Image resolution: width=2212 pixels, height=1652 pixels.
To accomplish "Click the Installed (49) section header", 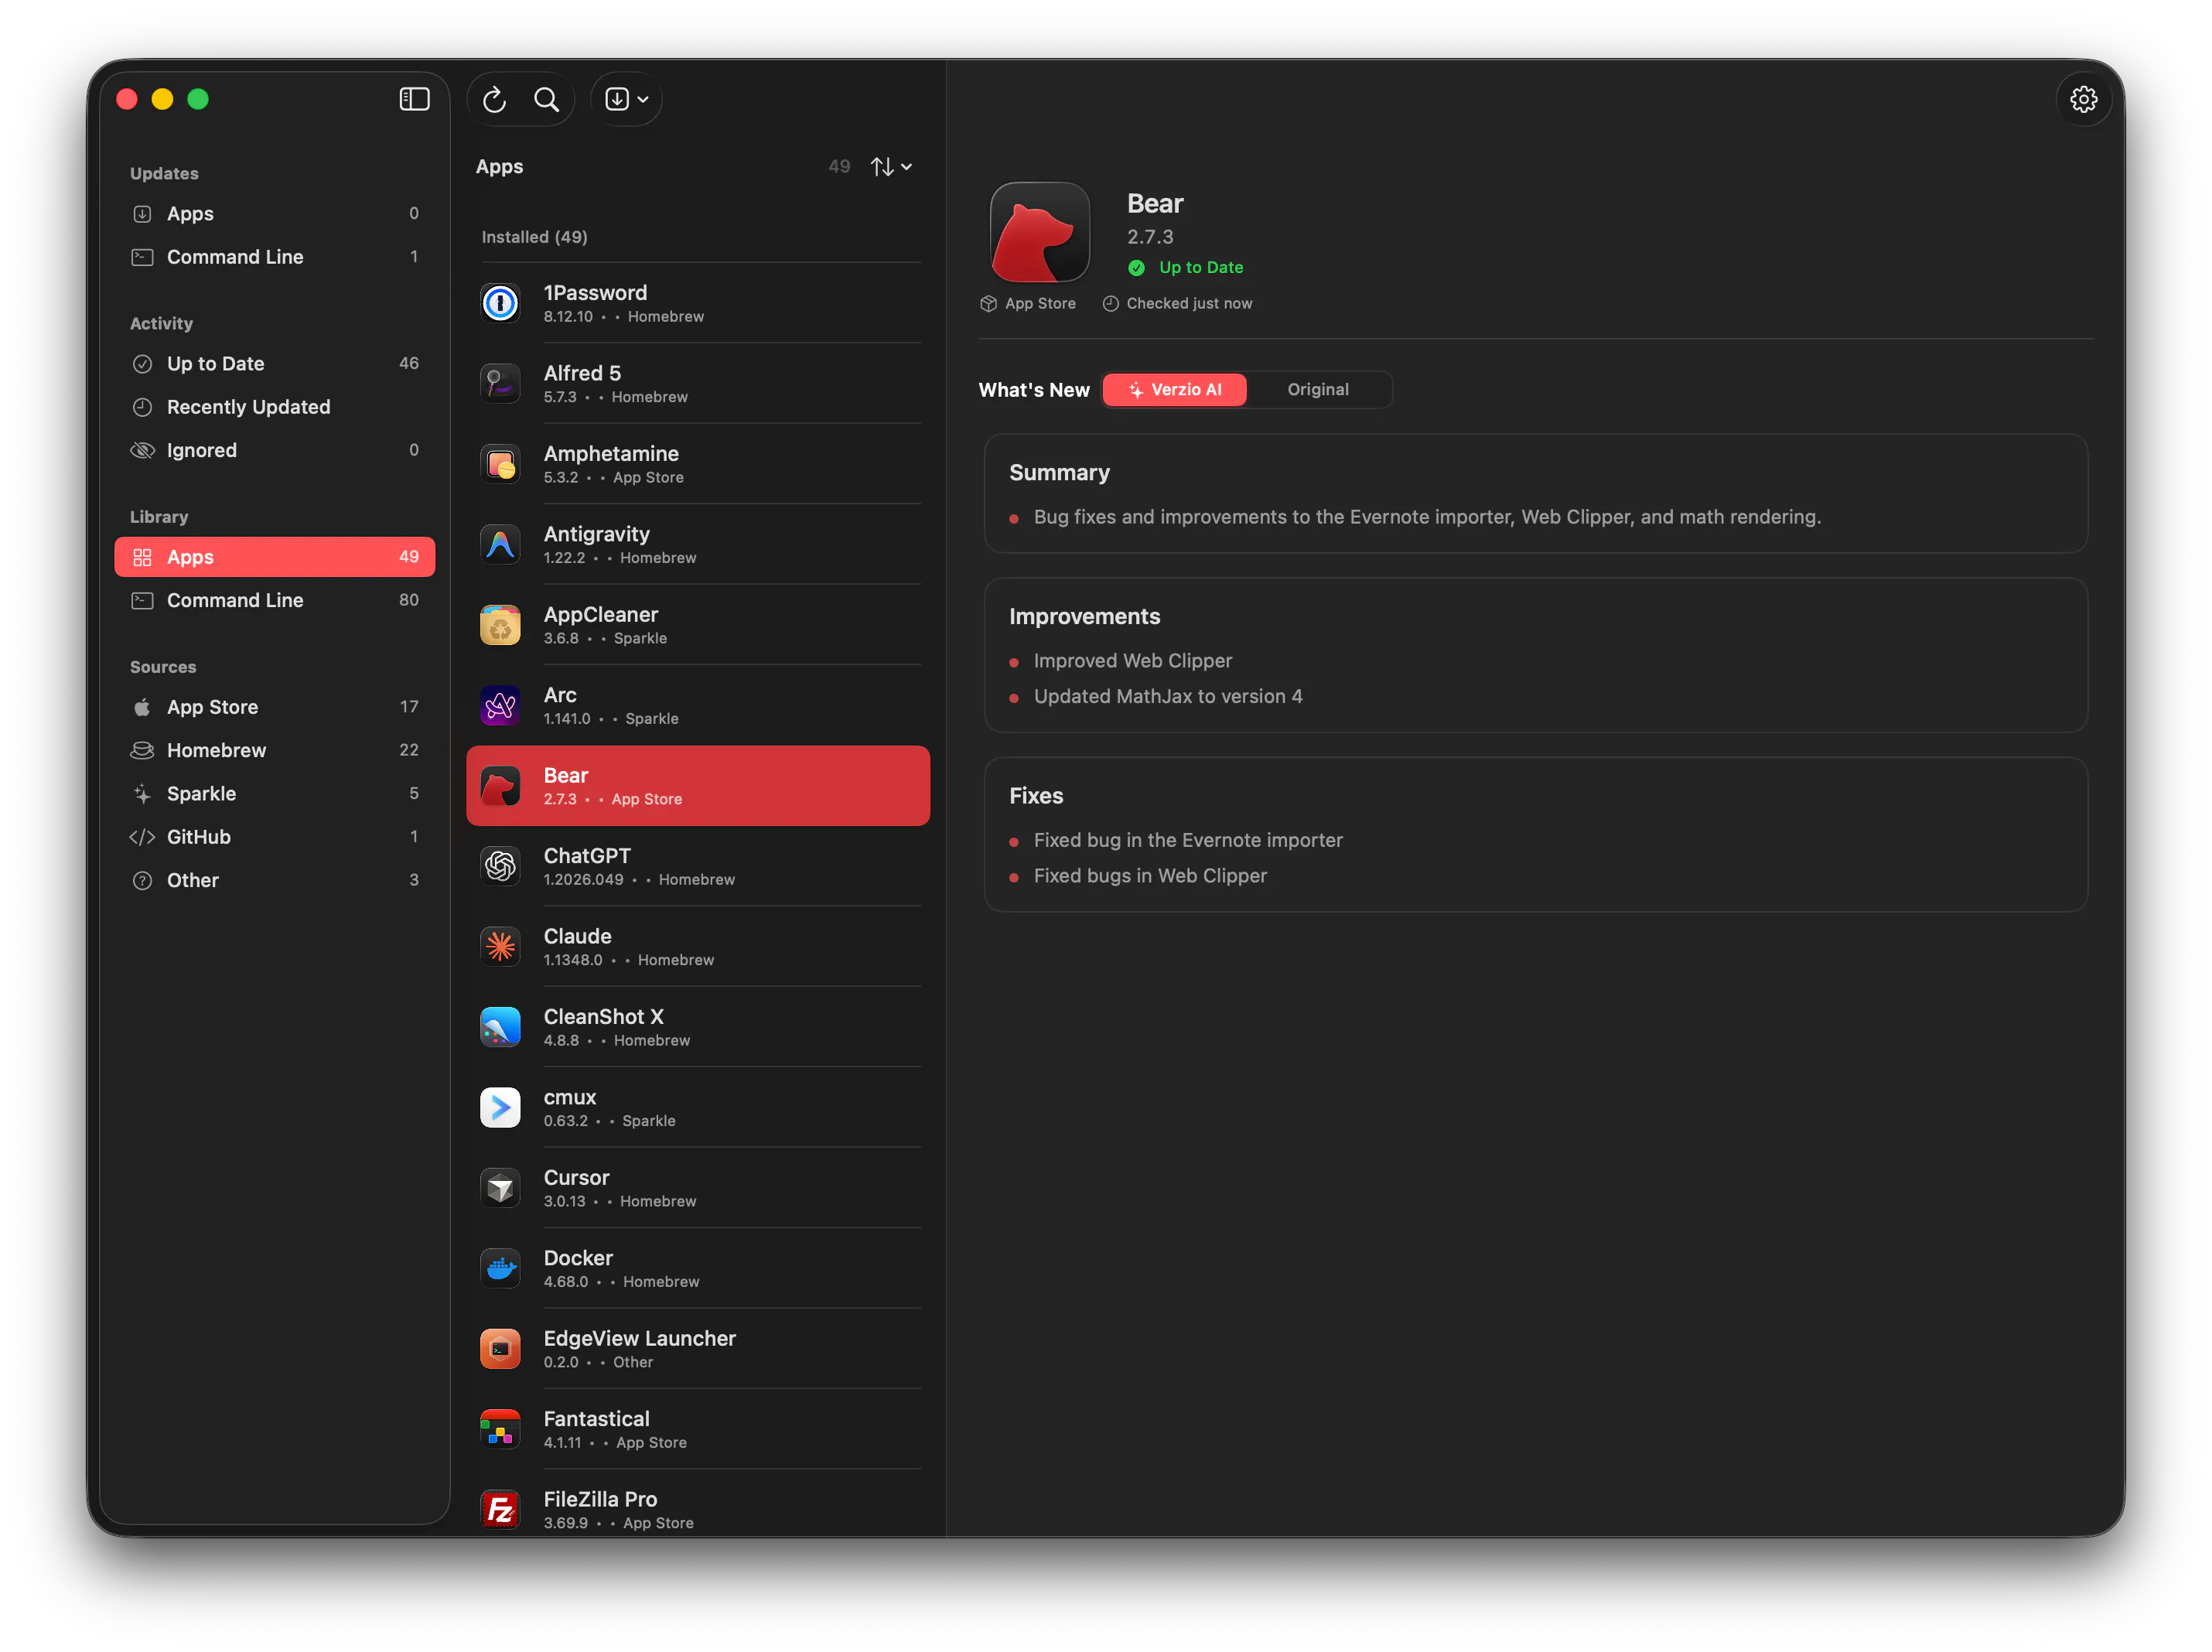I will pyautogui.click(x=535, y=237).
